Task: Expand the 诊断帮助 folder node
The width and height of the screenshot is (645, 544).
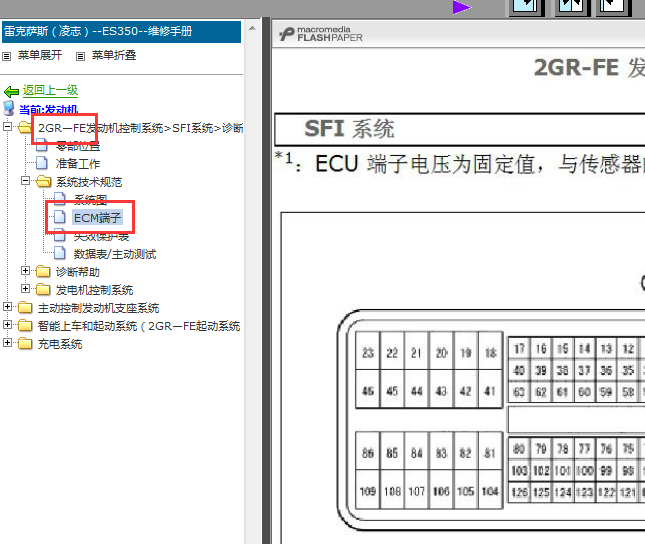Action: tap(26, 271)
